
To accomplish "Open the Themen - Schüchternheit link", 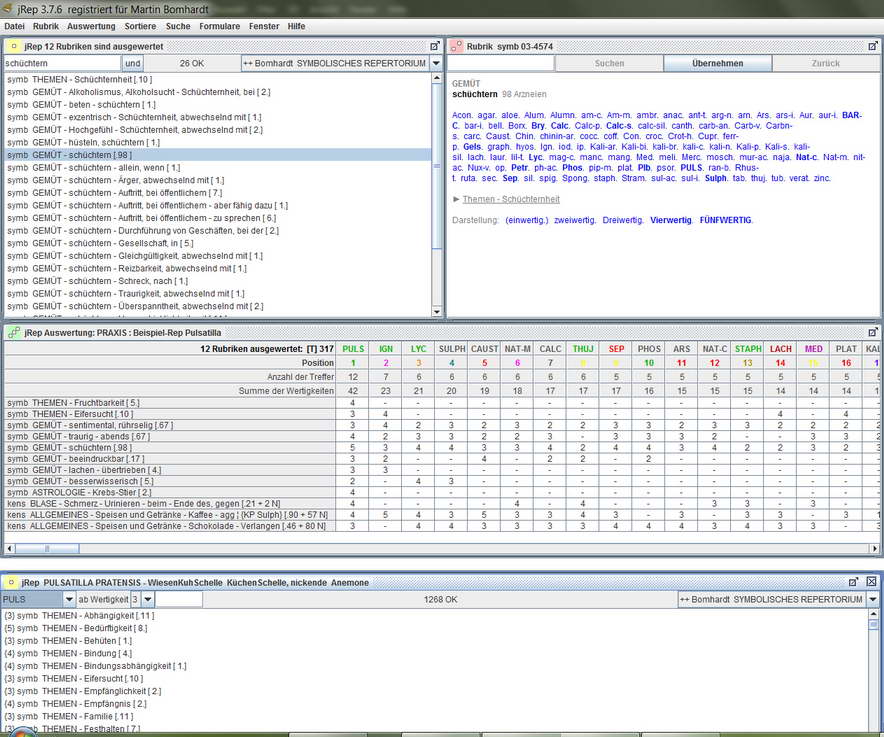I will [x=511, y=199].
